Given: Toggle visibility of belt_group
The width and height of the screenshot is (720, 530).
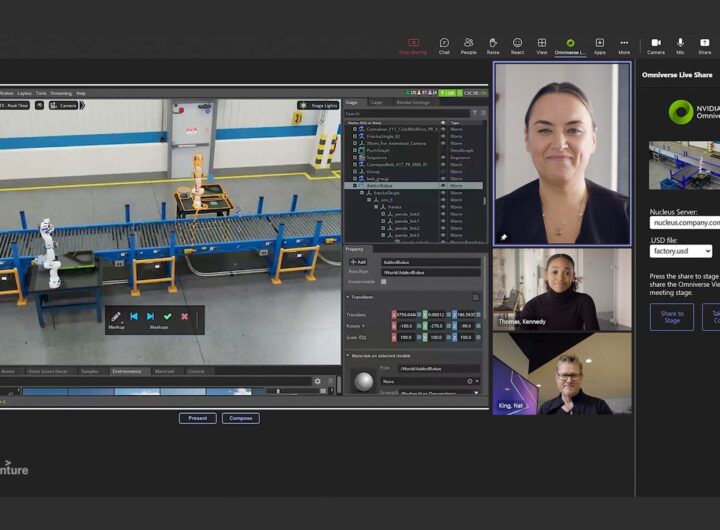Looking at the screenshot, I should coord(443,178).
